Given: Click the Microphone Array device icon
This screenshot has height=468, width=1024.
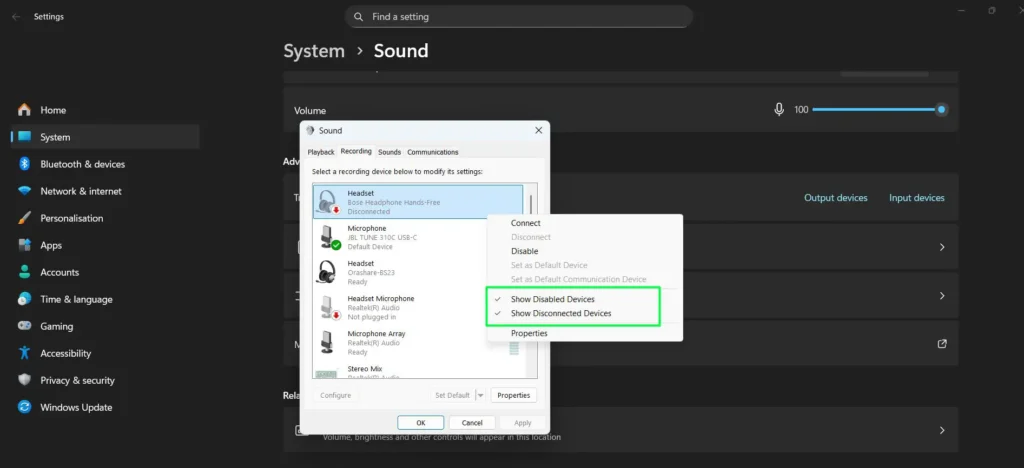Looking at the screenshot, I should tap(327, 341).
